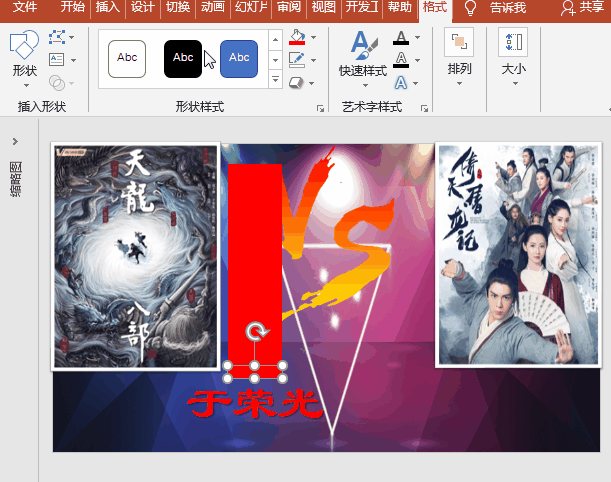The image size is (611, 482).
Task: Open Size (大小) menu
Action: point(514,57)
